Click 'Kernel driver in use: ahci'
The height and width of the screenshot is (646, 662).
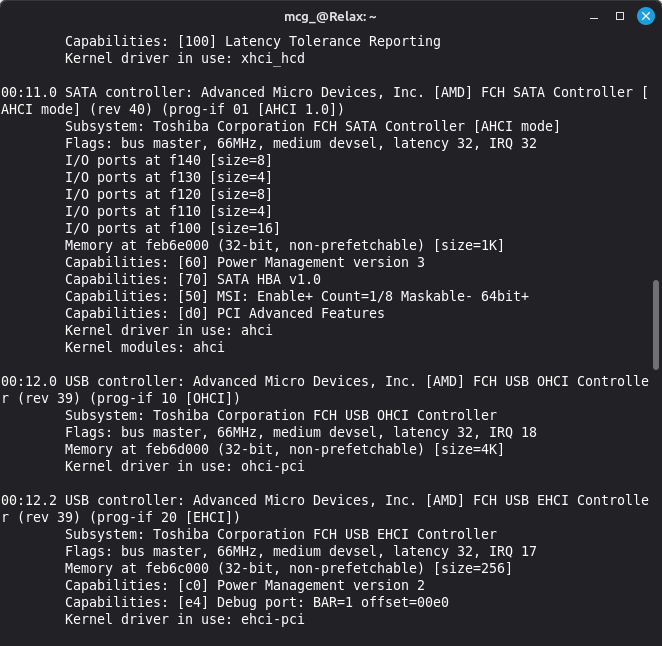169,330
